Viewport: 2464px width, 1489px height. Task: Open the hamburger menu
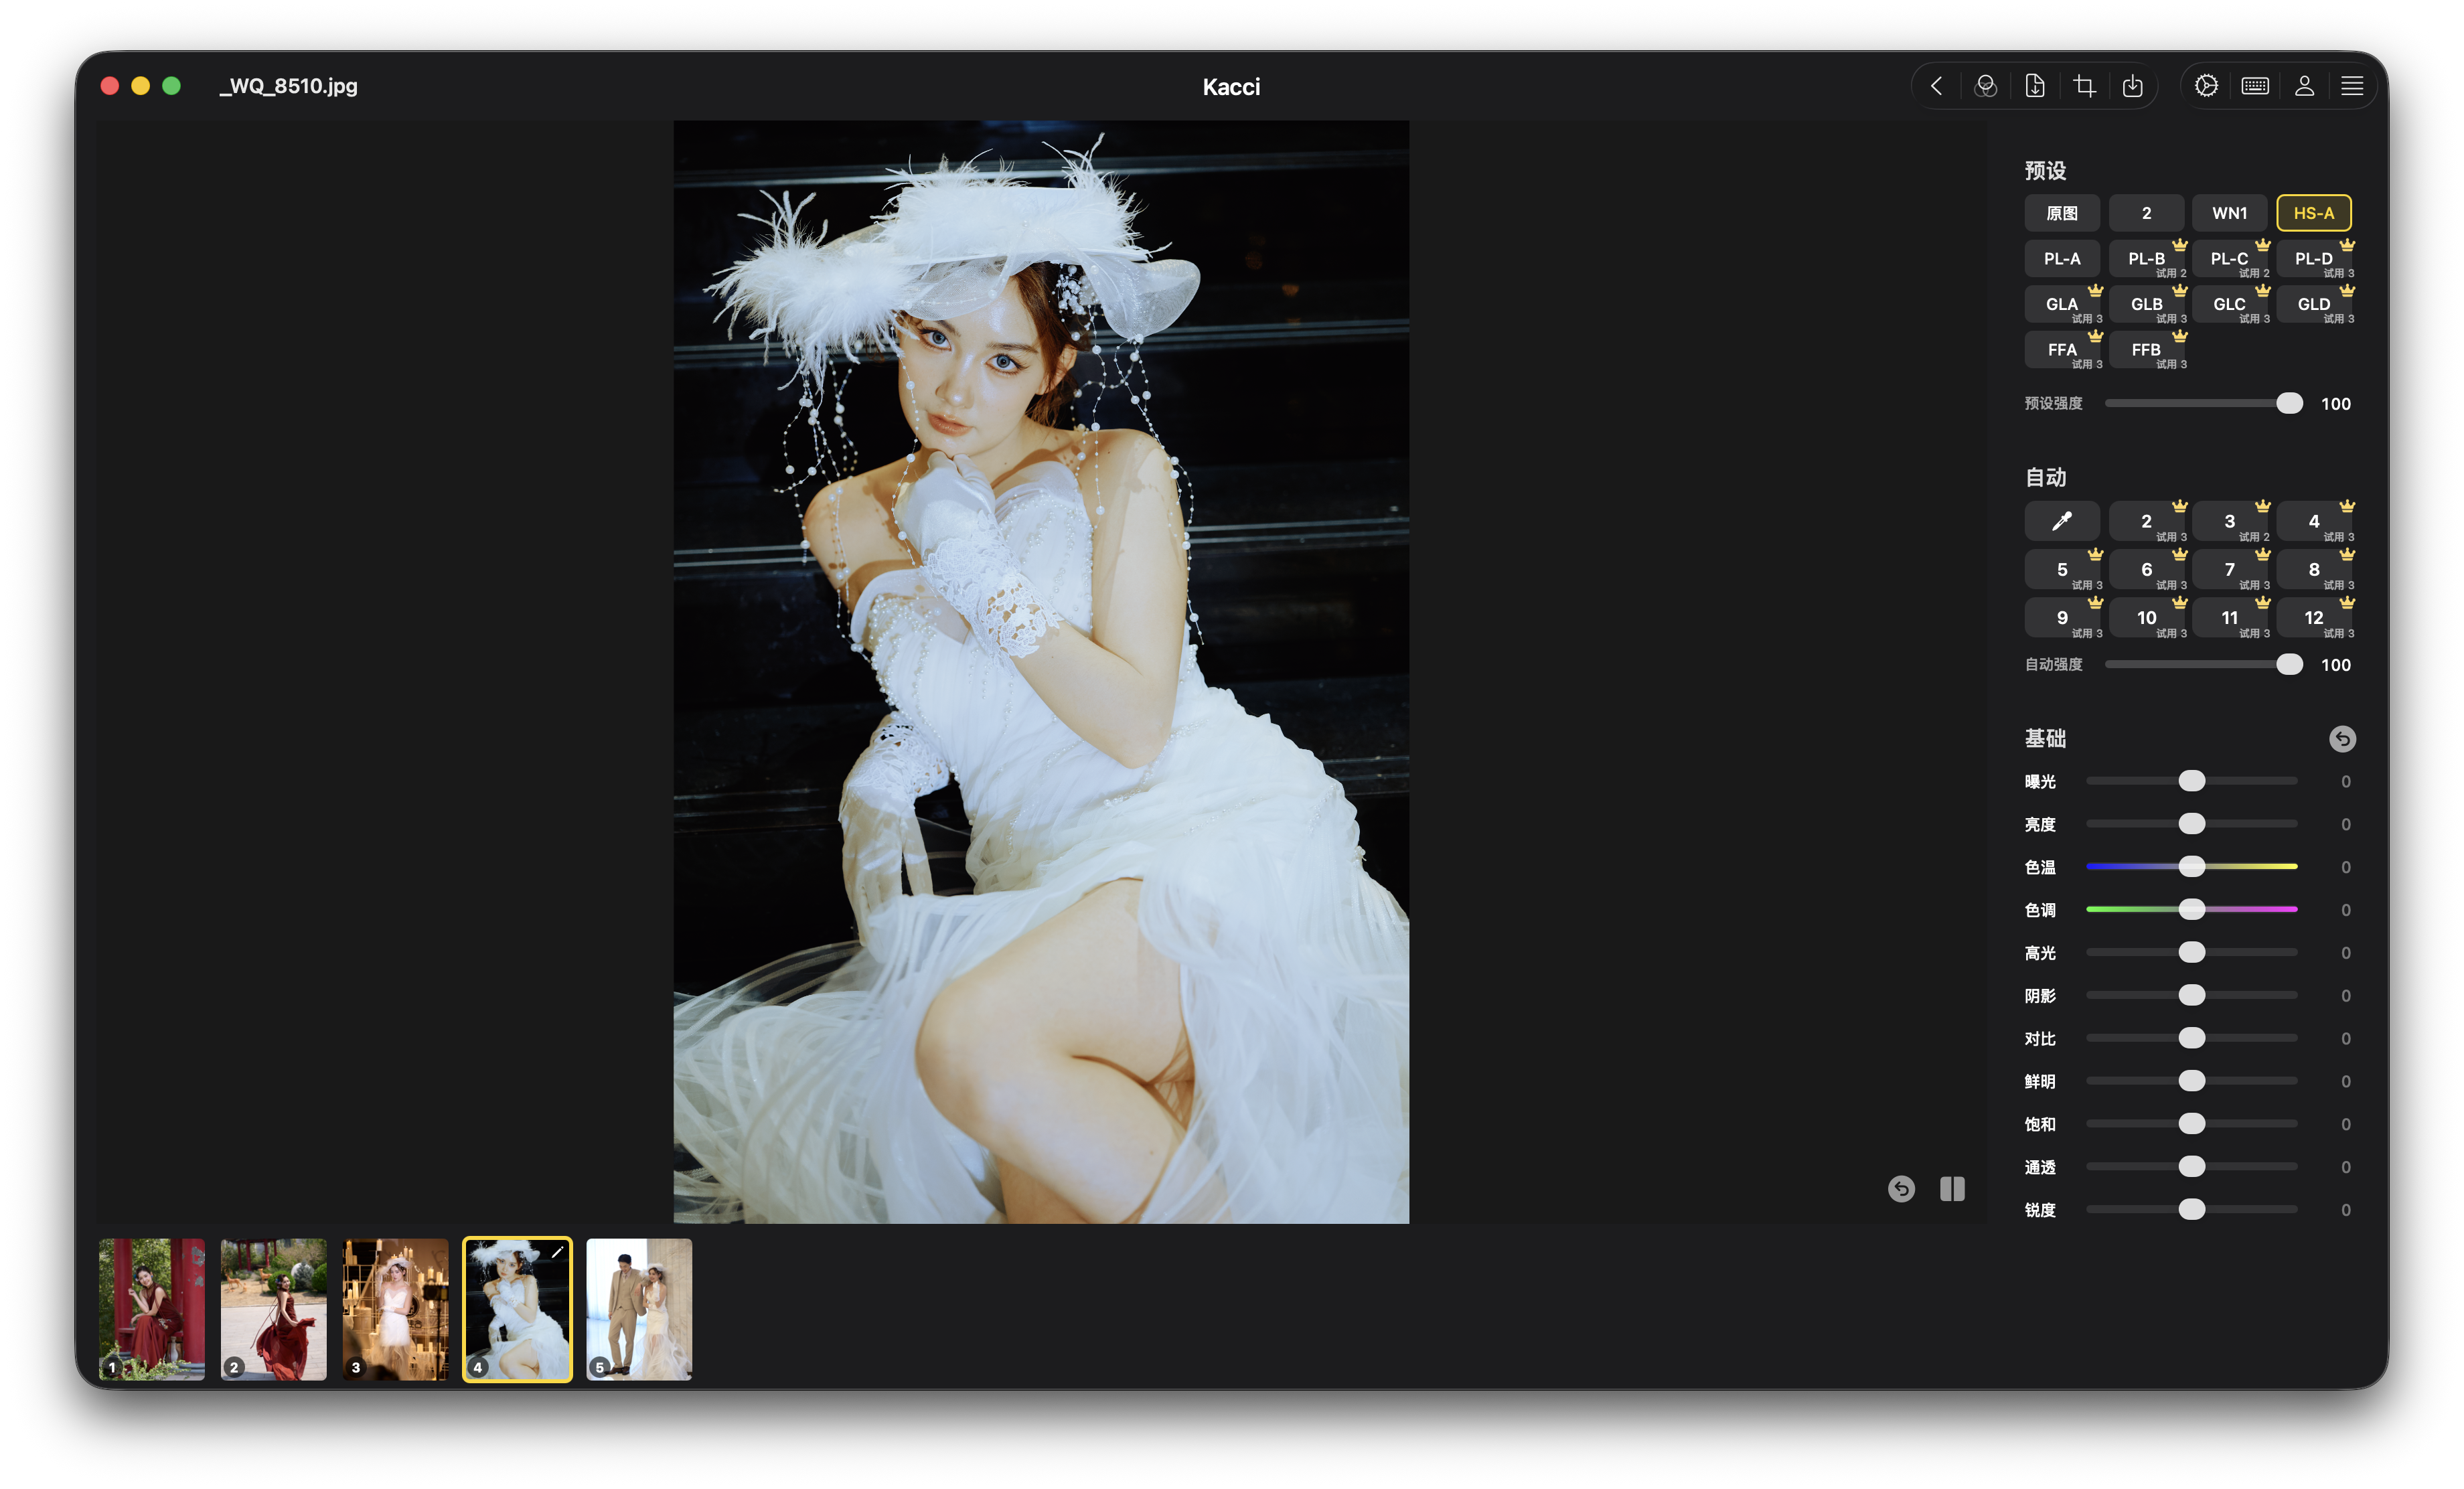tap(2352, 86)
